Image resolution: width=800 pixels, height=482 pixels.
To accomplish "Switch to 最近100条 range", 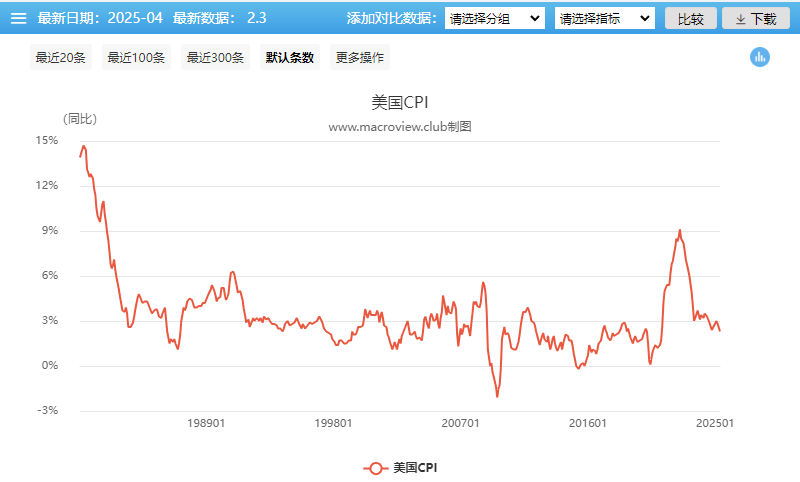I will (x=136, y=58).
